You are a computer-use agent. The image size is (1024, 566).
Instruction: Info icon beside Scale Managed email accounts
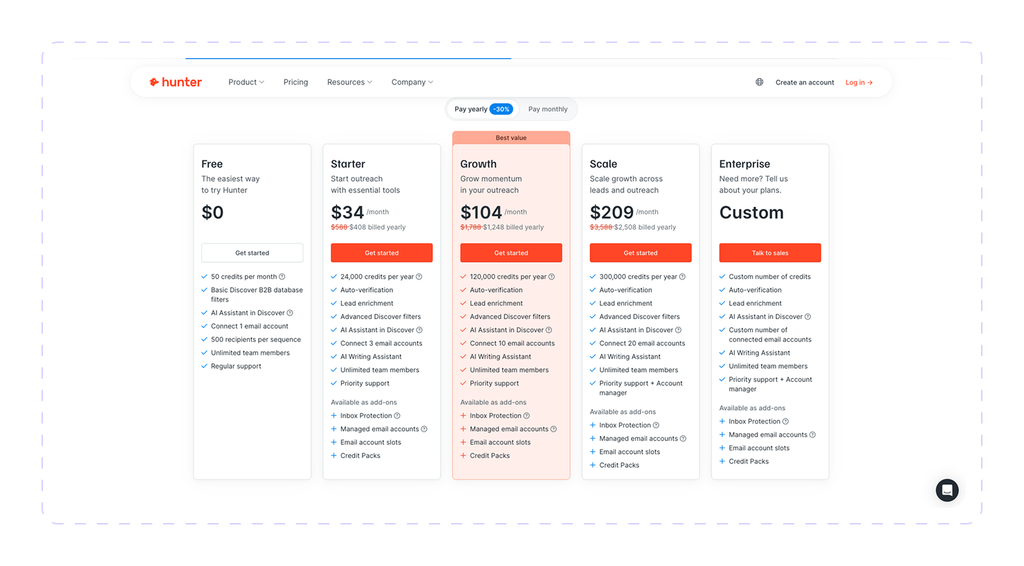pyautogui.click(x=683, y=439)
